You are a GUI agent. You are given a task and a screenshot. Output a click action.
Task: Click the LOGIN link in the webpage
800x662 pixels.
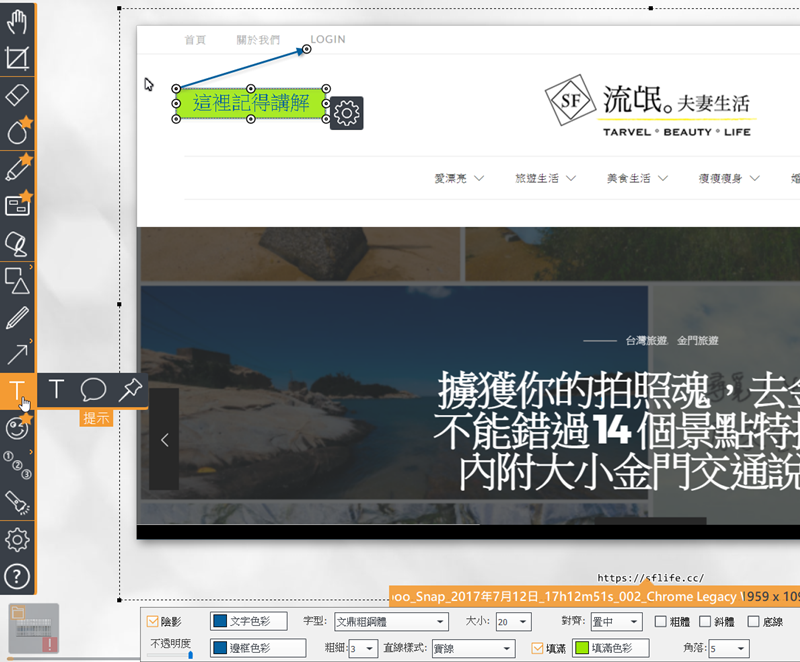(327, 40)
